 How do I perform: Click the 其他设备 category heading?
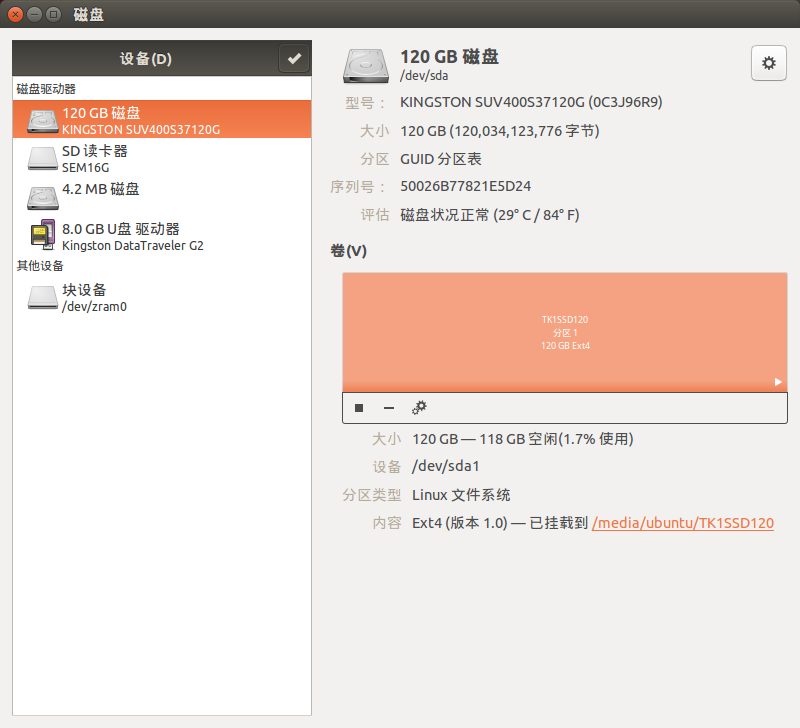pyautogui.click(x=40, y=266)
